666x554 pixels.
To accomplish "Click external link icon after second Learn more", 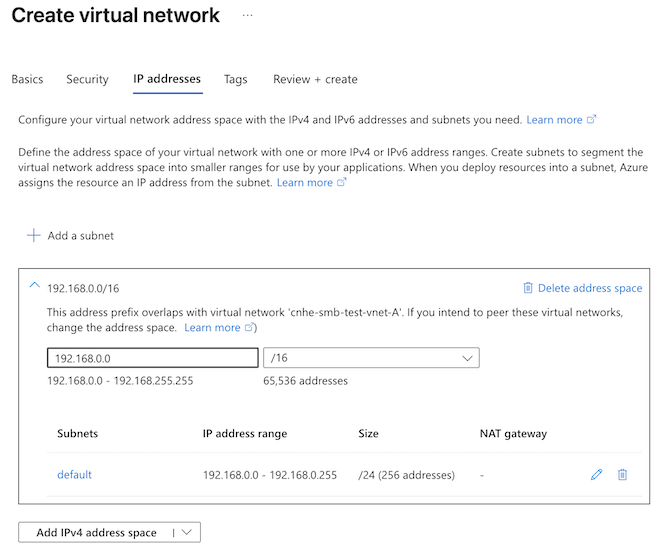I will (x=341, y=182).
